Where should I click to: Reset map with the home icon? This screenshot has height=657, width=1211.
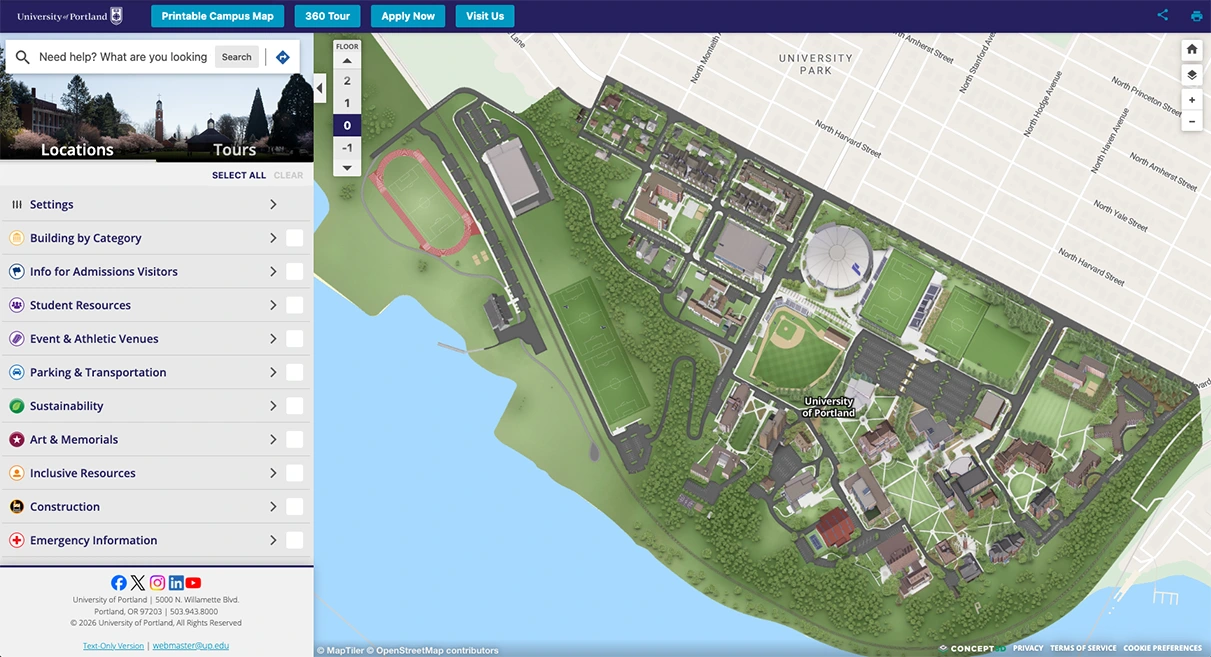[1191, 50]
